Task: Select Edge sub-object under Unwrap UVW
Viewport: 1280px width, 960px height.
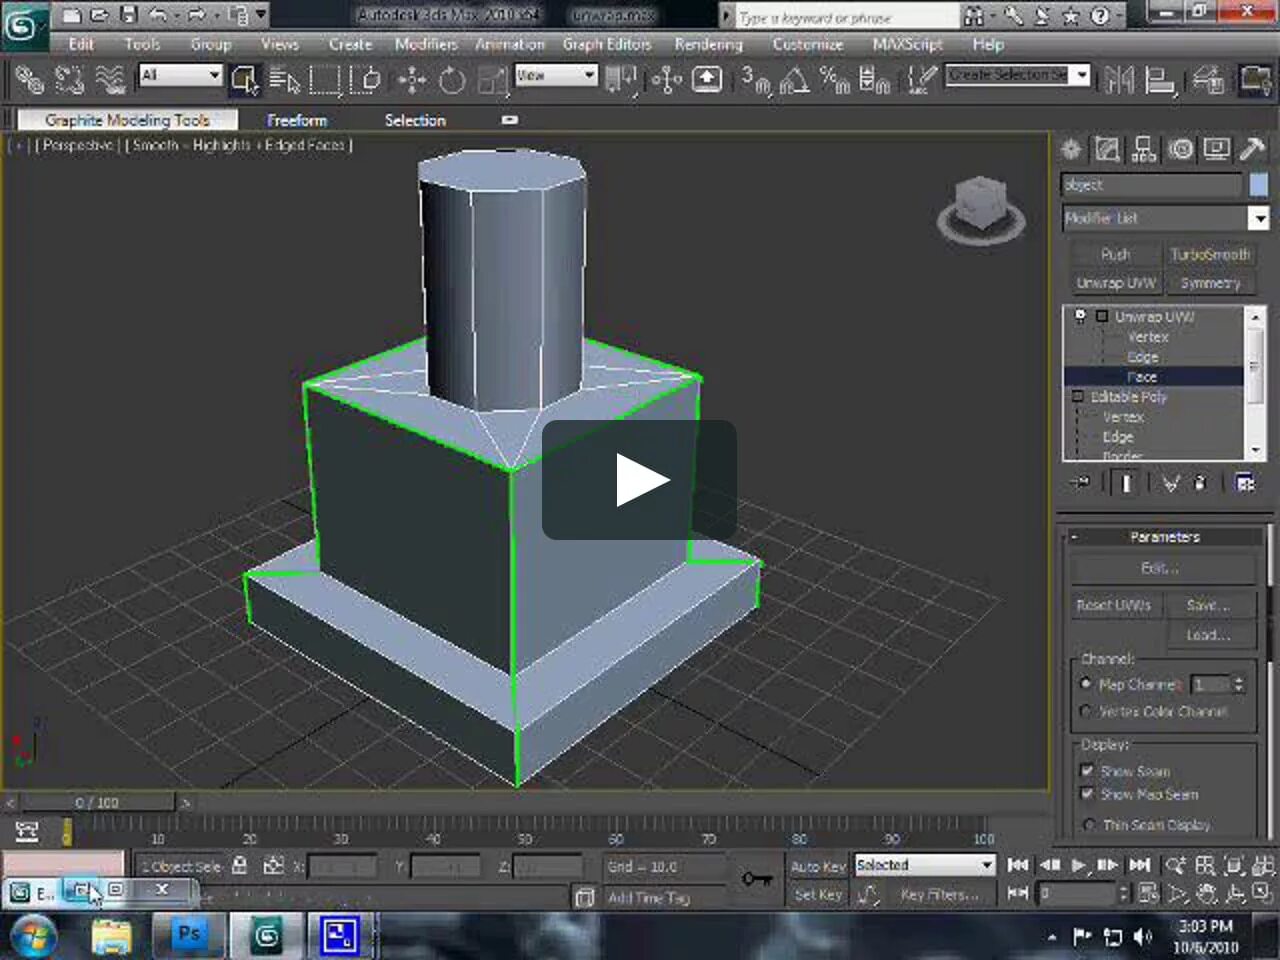Action: (1142, 357)
